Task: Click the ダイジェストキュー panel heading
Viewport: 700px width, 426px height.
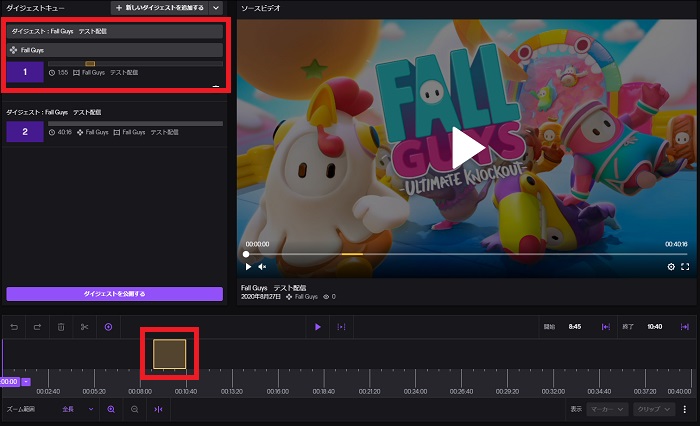Action: pos(35,8)
